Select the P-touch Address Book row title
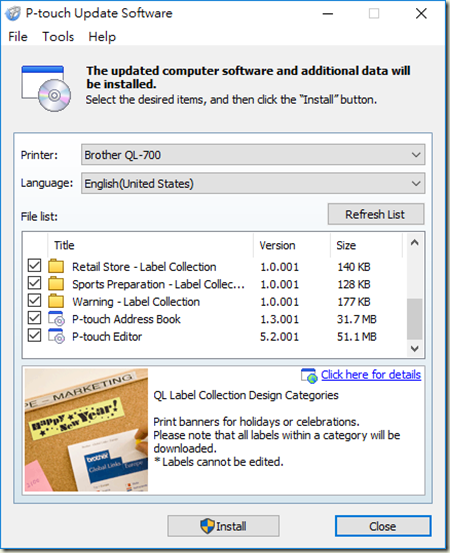The width and height of the screenshot is (450, 553). 126,319
